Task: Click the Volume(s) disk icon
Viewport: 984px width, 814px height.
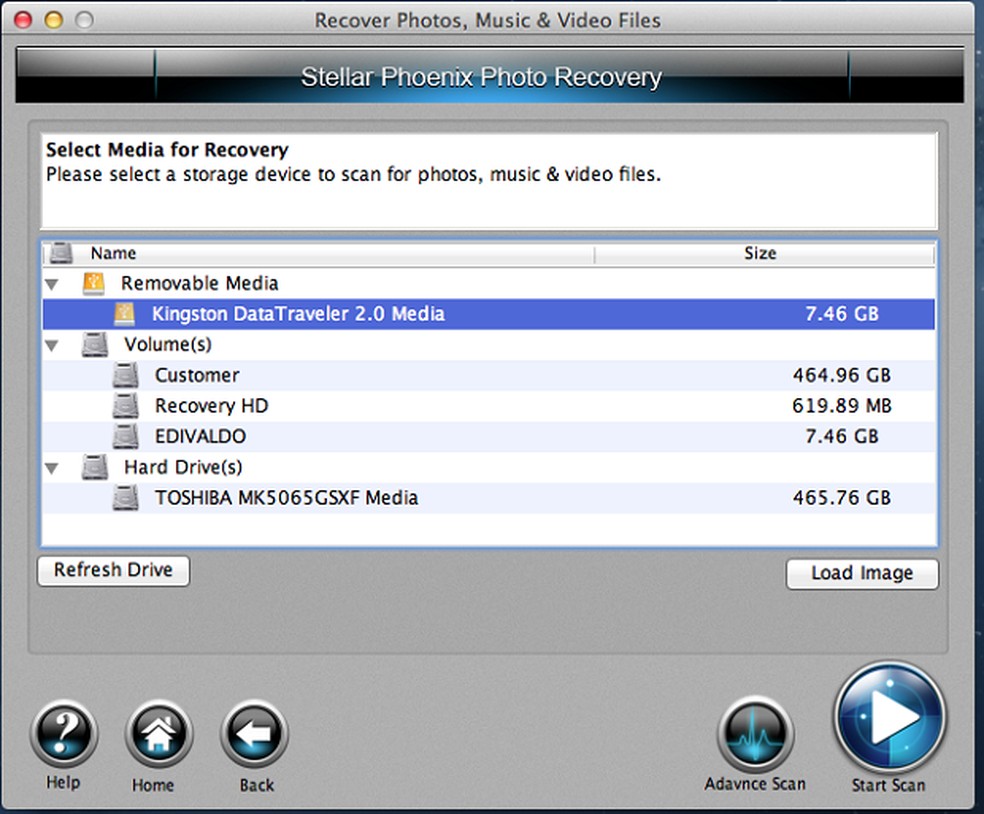Action: tap(95, 345)
